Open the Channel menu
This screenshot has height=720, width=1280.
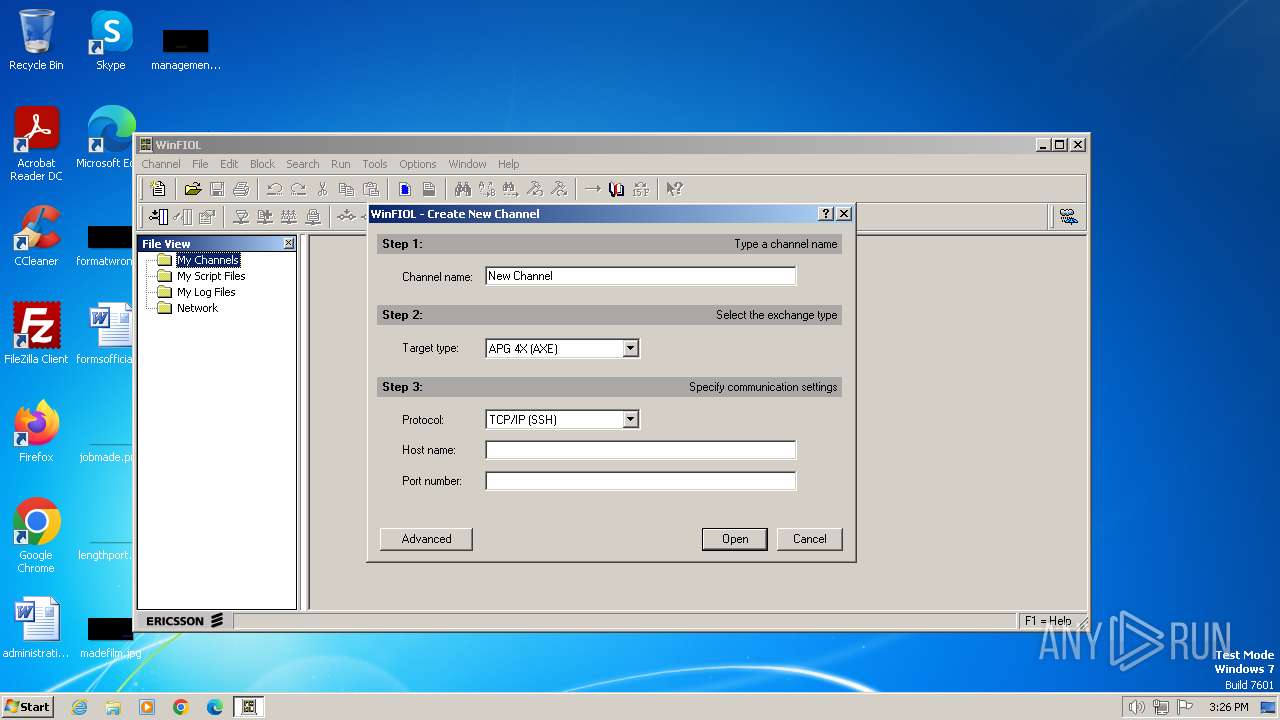pyautogui.click(x=161, y=164)
